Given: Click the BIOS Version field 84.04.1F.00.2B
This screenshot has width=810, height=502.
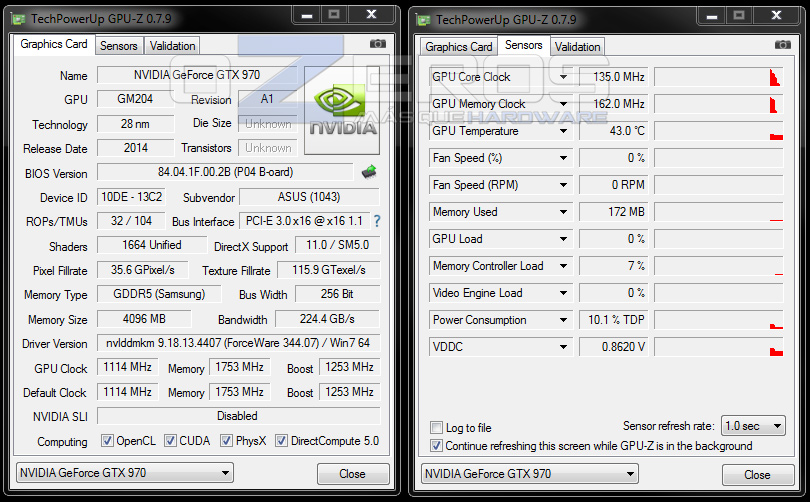Looking at the screenshot, I should click(225, 172).
